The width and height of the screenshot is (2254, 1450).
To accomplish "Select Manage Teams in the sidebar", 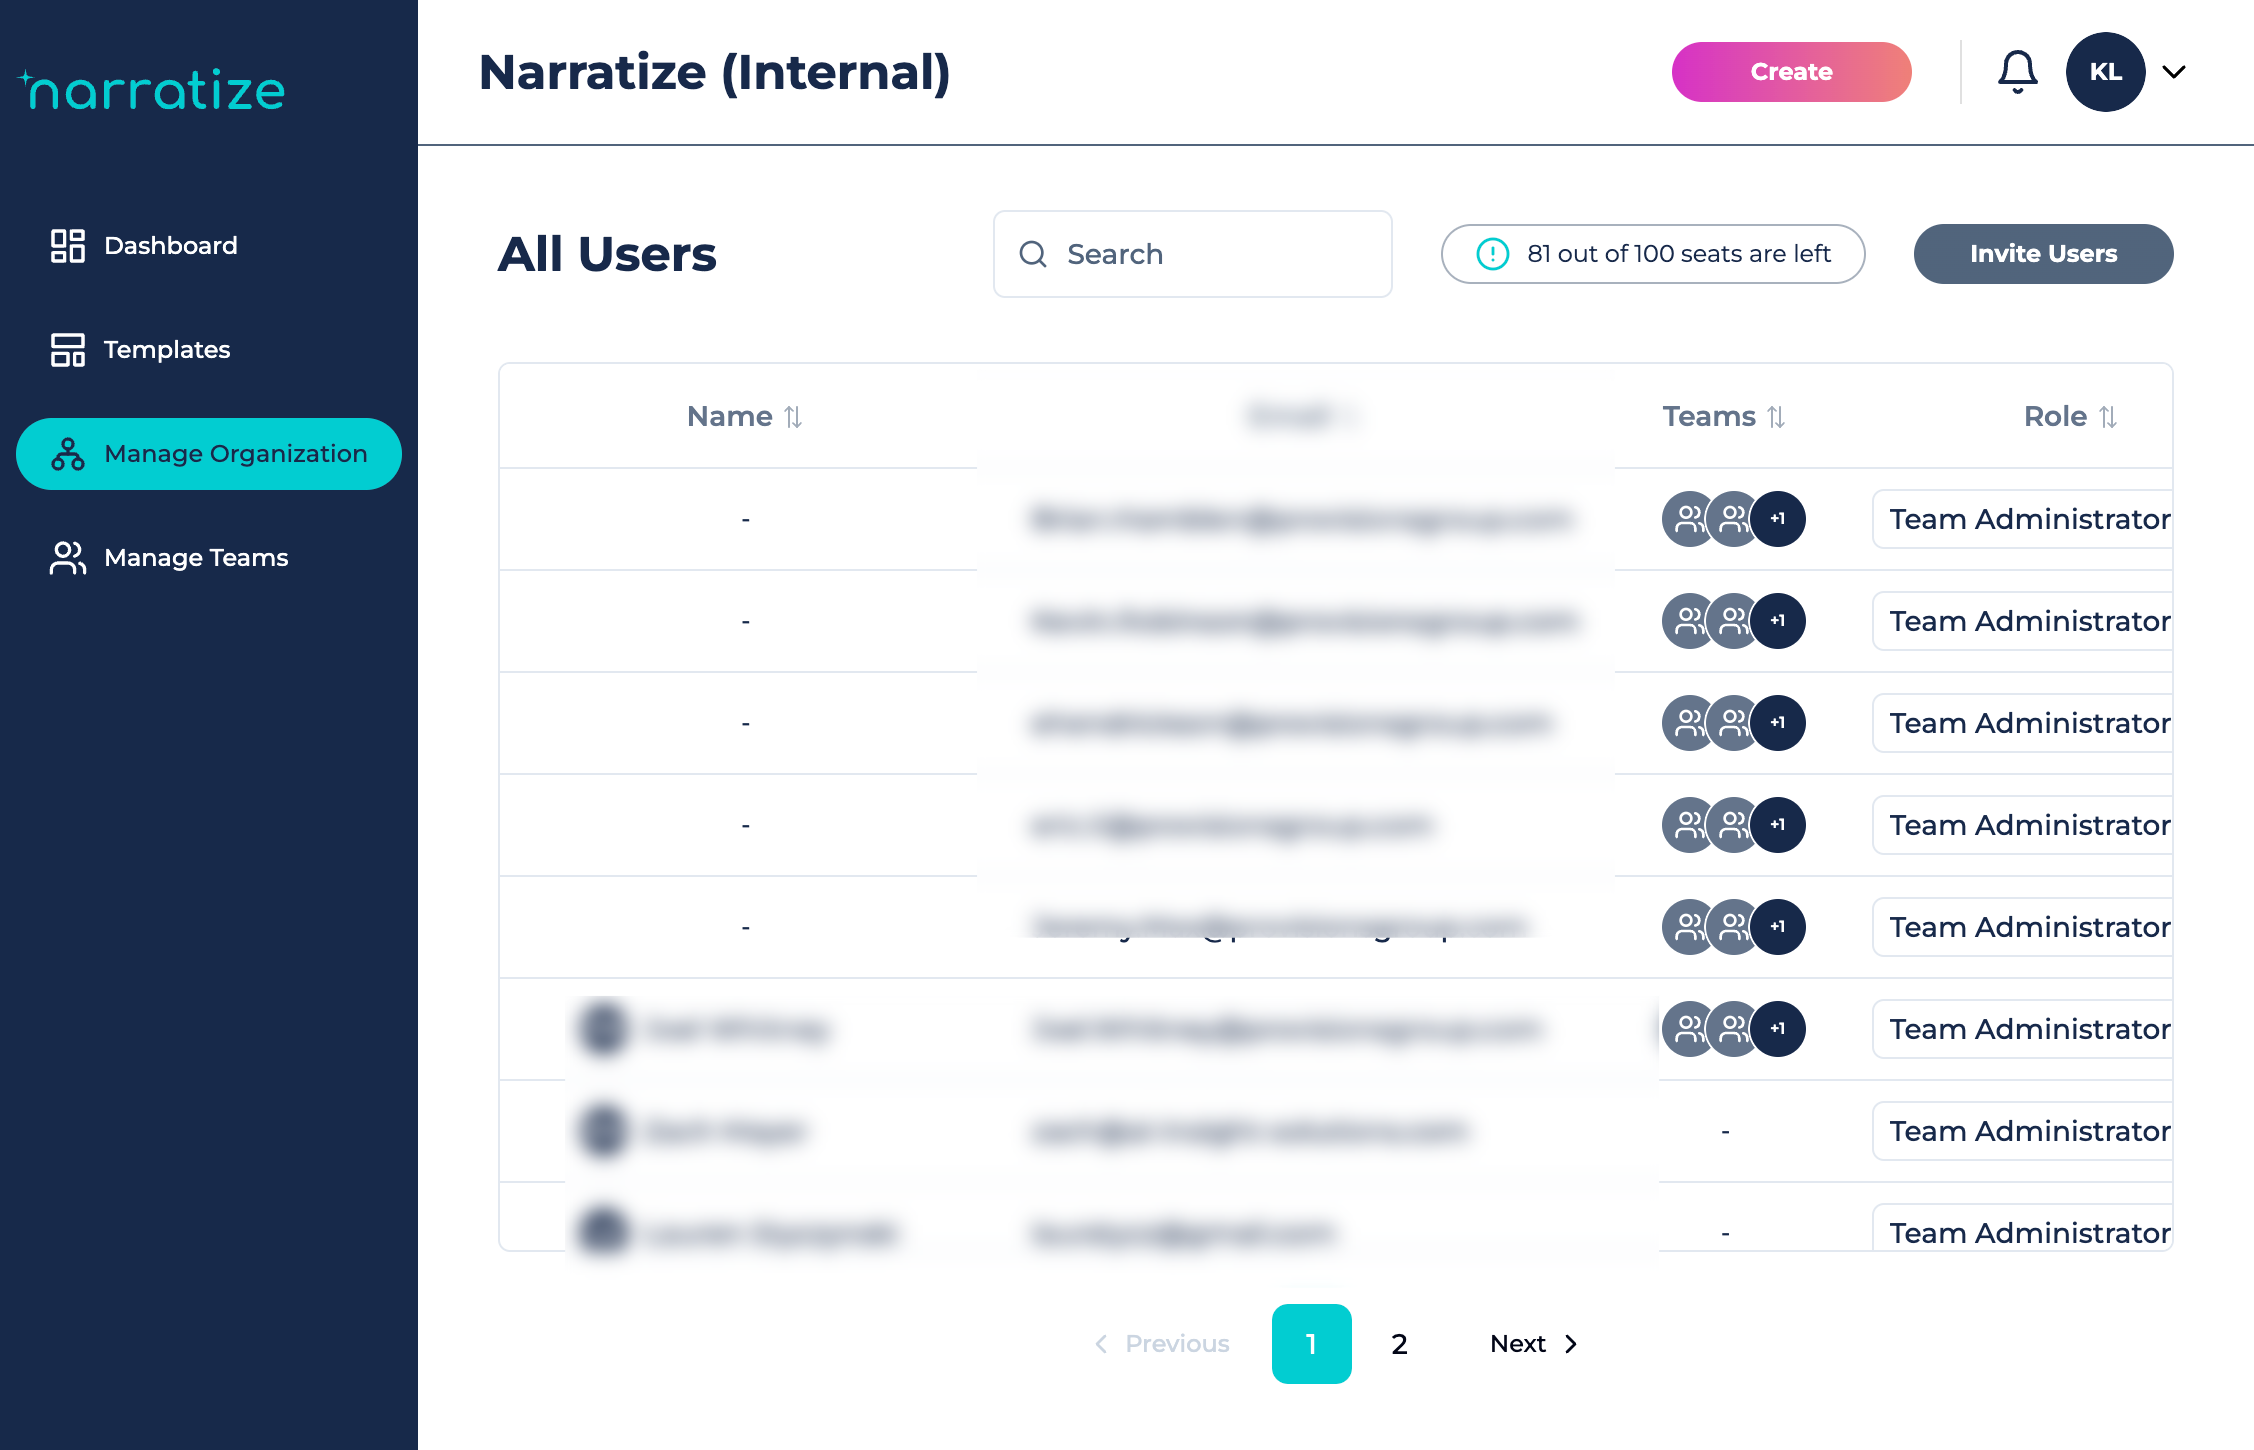I will 196,558.
